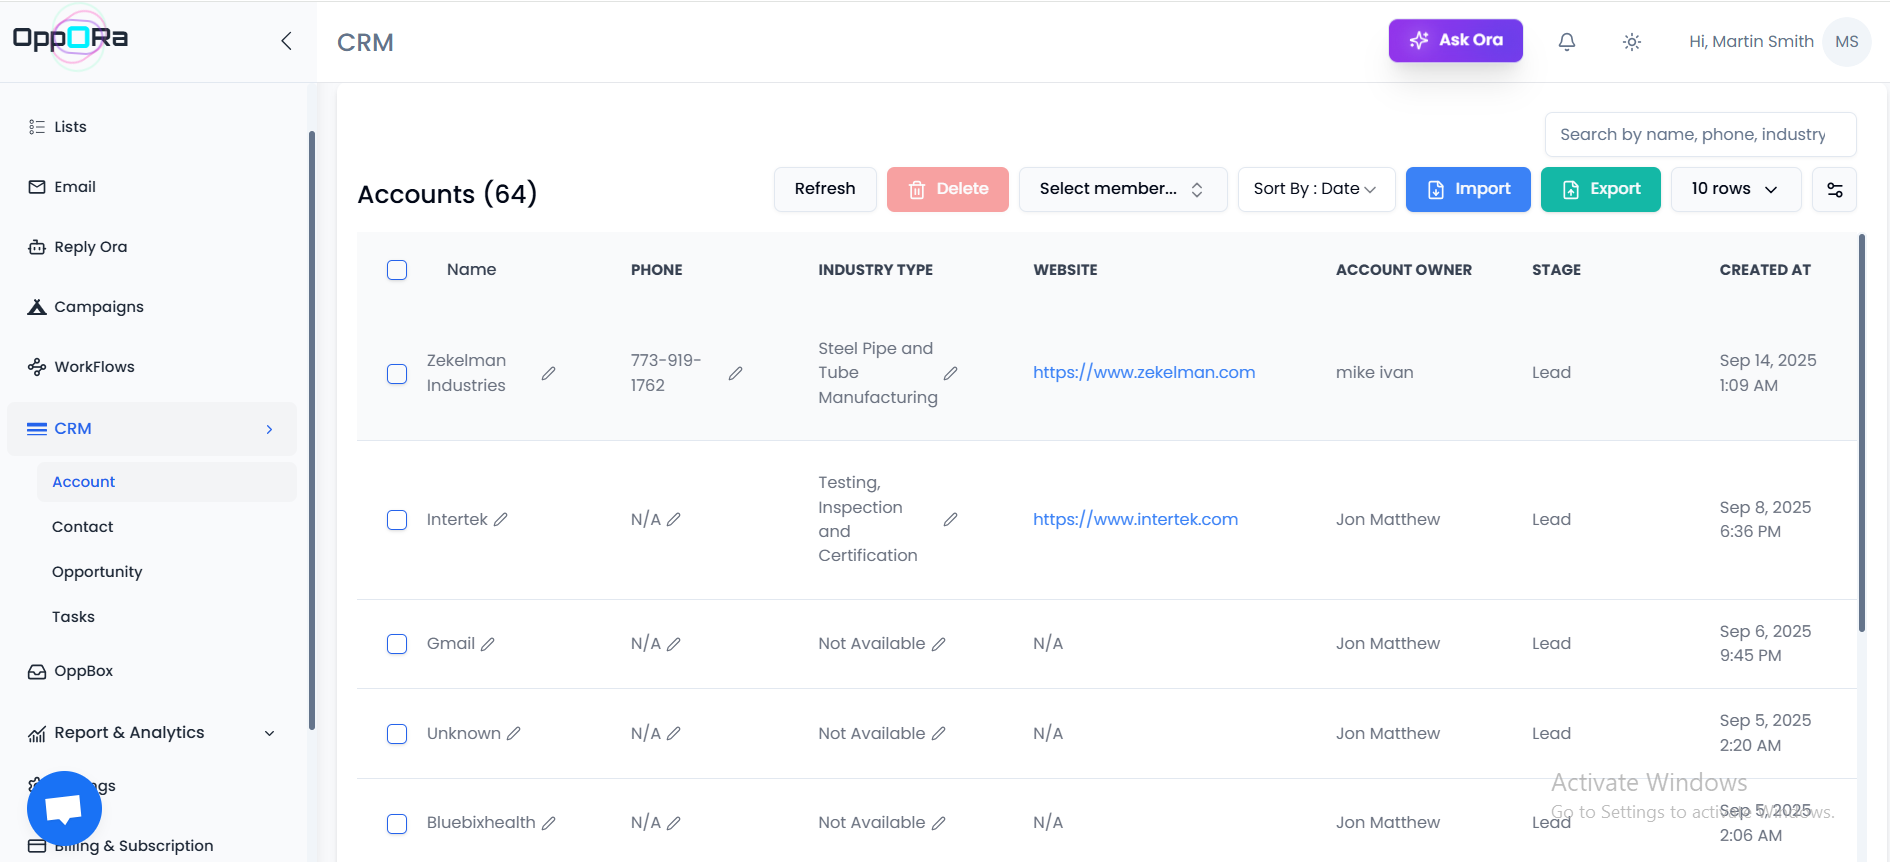The width and height of the screenshot is (1890, 862).
Task: Edit Gmail industry type pencil icon
Action: pyautogui.click(x=938, y=644)
